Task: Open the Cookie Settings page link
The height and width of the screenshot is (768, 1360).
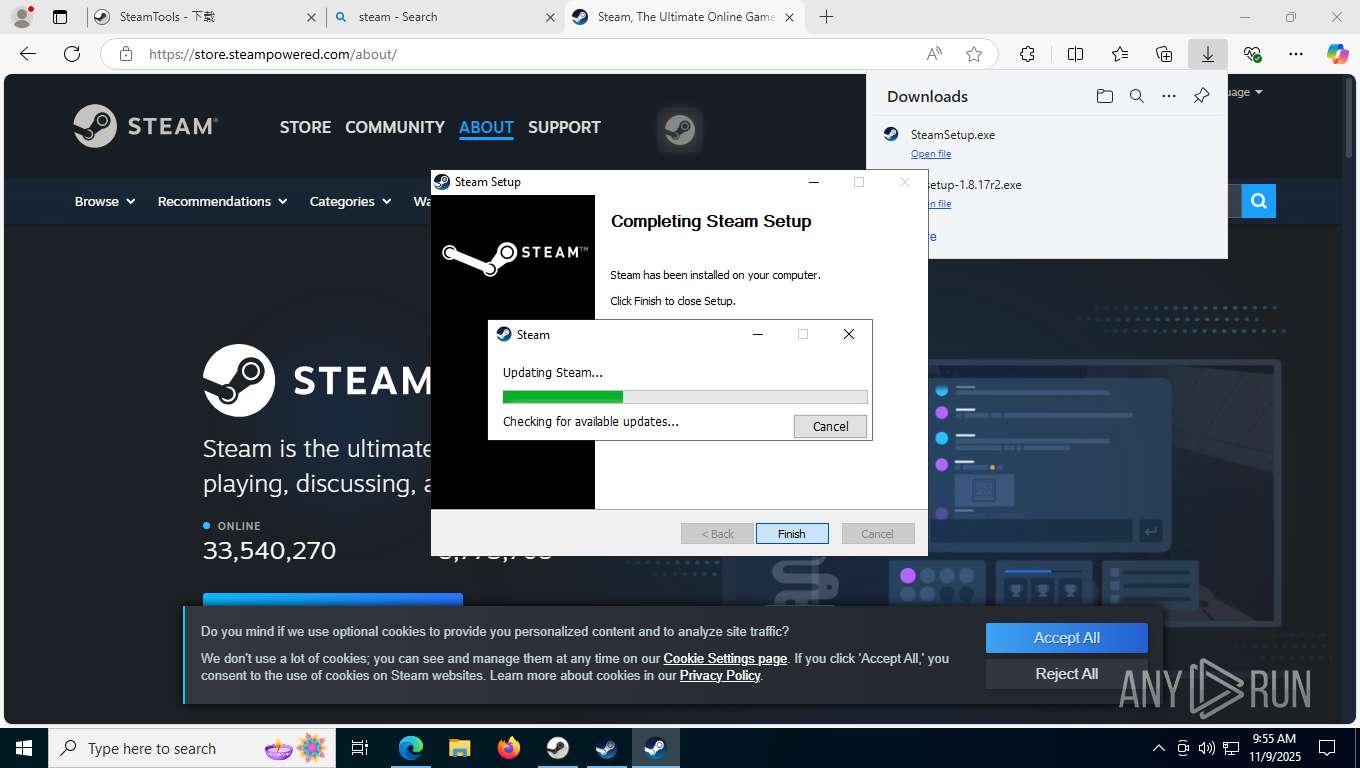Action: tap(725, 658)
